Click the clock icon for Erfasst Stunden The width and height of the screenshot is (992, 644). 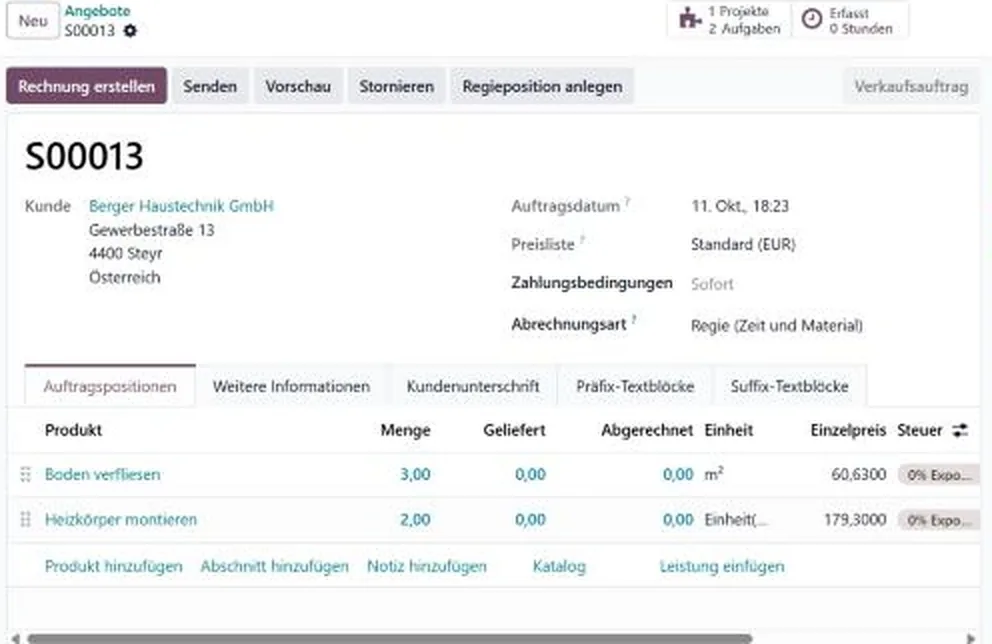pos(812,19)
